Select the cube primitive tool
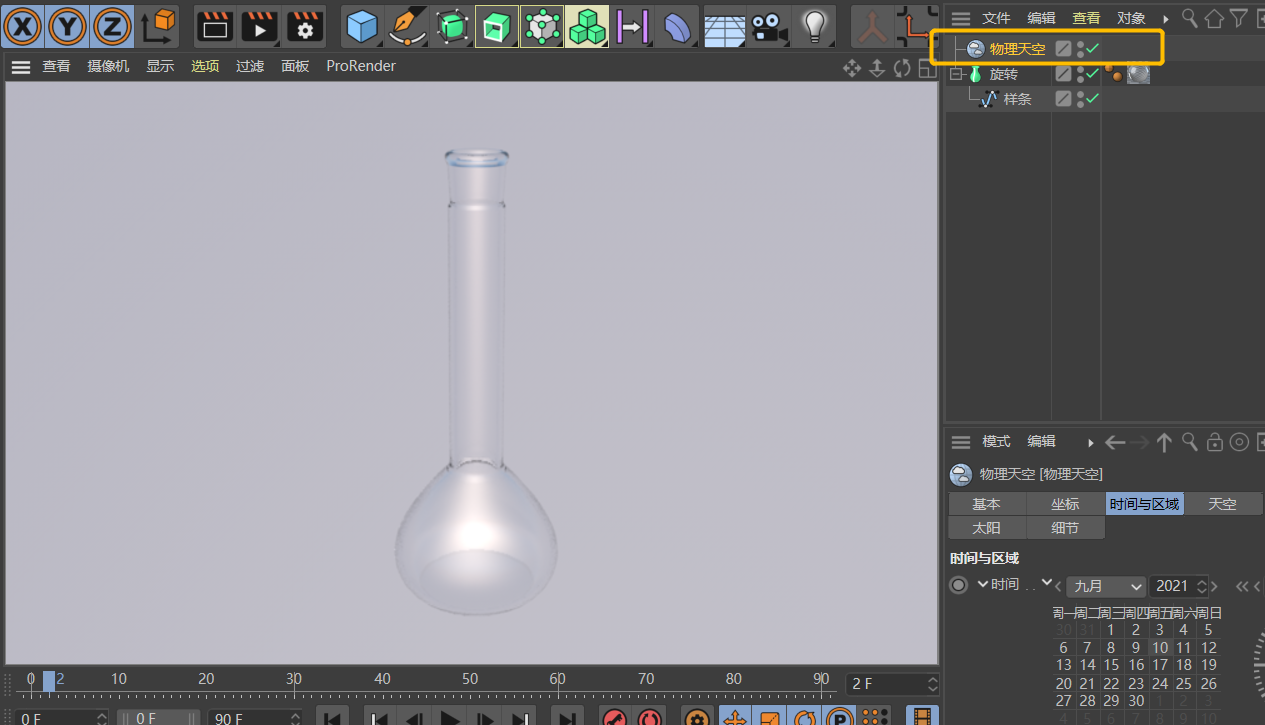 [363, 26]
